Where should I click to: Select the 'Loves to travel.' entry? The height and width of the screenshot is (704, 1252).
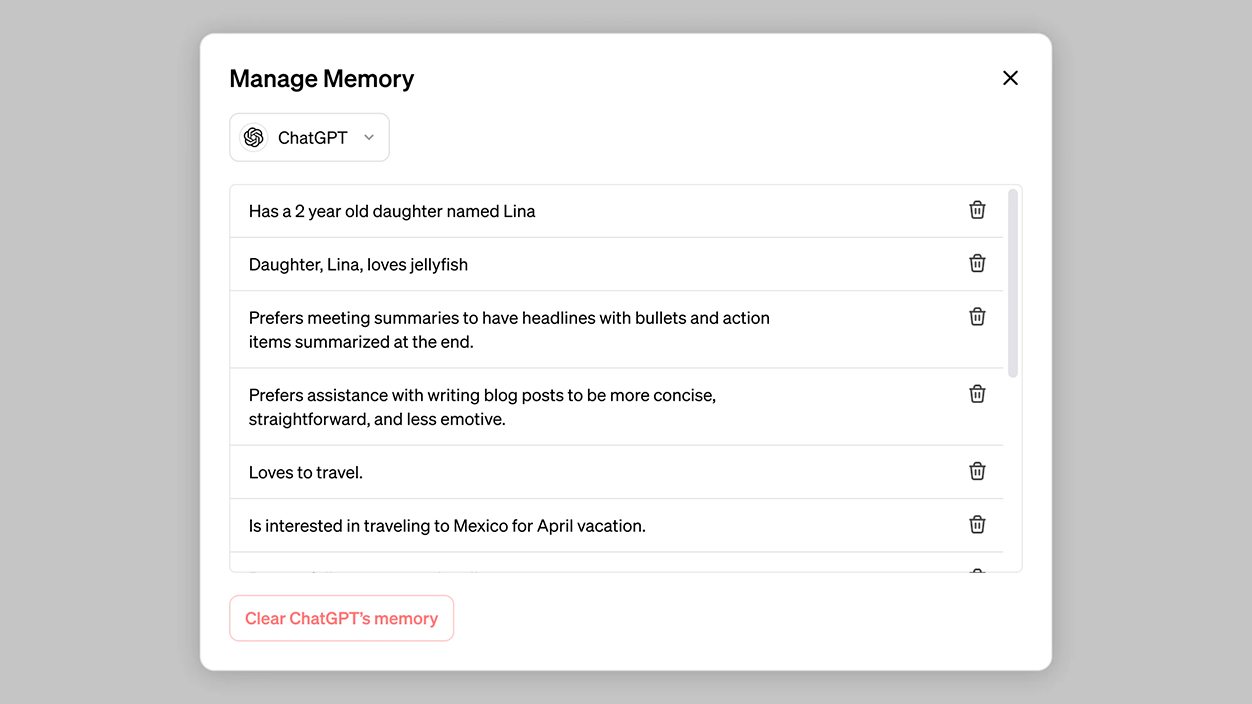click(306, 472)
